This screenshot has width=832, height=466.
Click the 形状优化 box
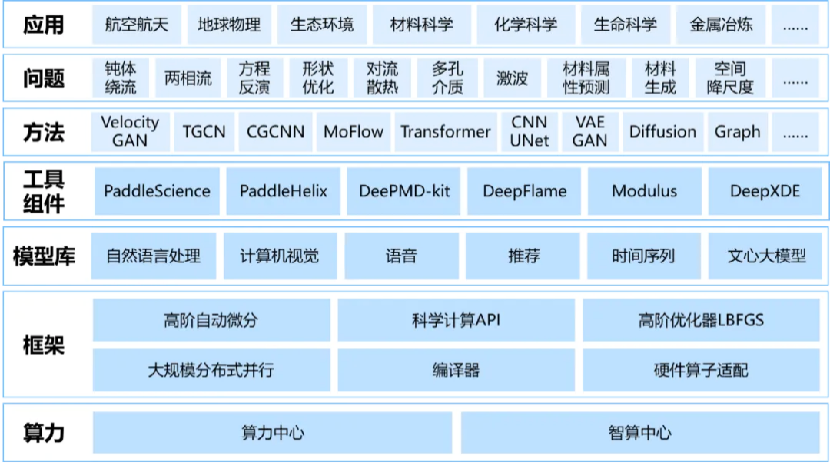[x=318, y=78]
